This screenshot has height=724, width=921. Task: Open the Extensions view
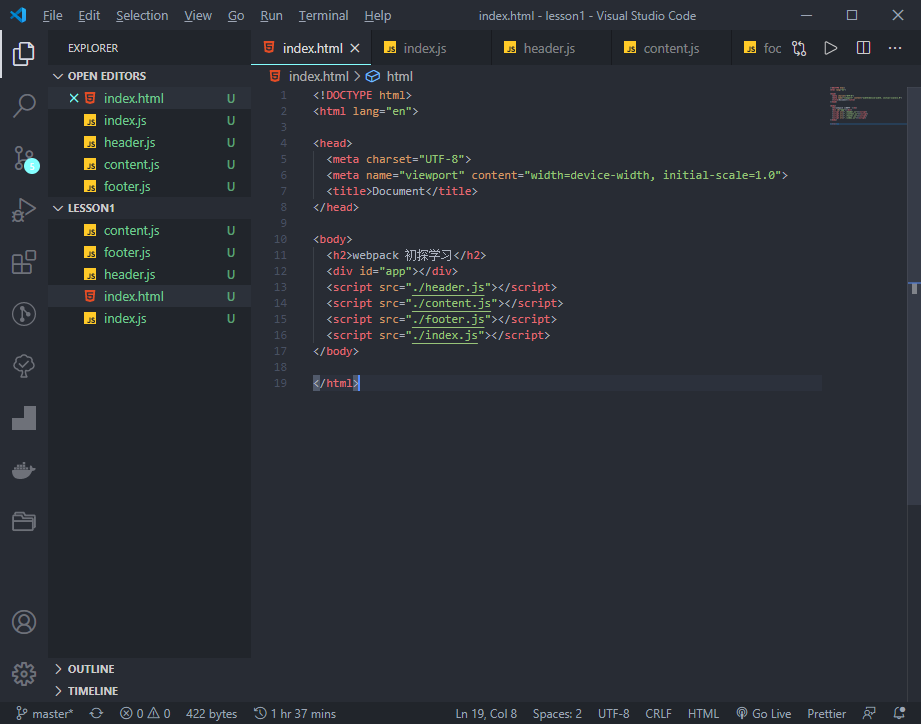(x=23, y=262)
